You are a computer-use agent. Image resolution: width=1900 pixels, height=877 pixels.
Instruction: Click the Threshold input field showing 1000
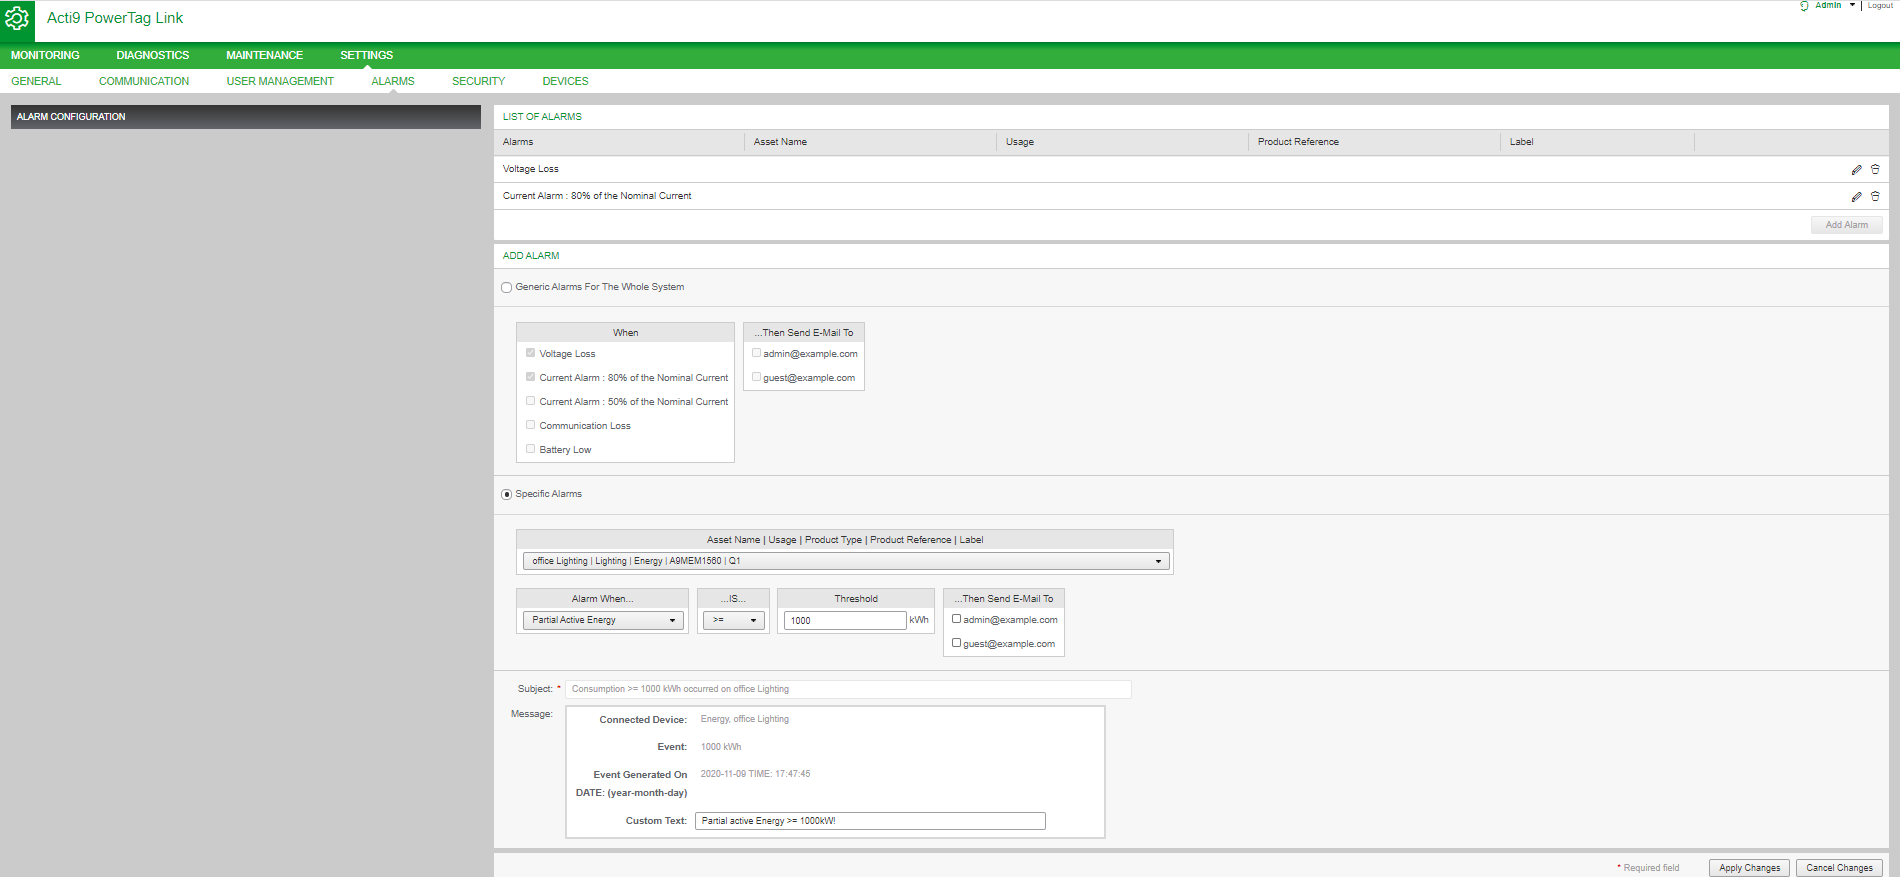tap(845, 620)
